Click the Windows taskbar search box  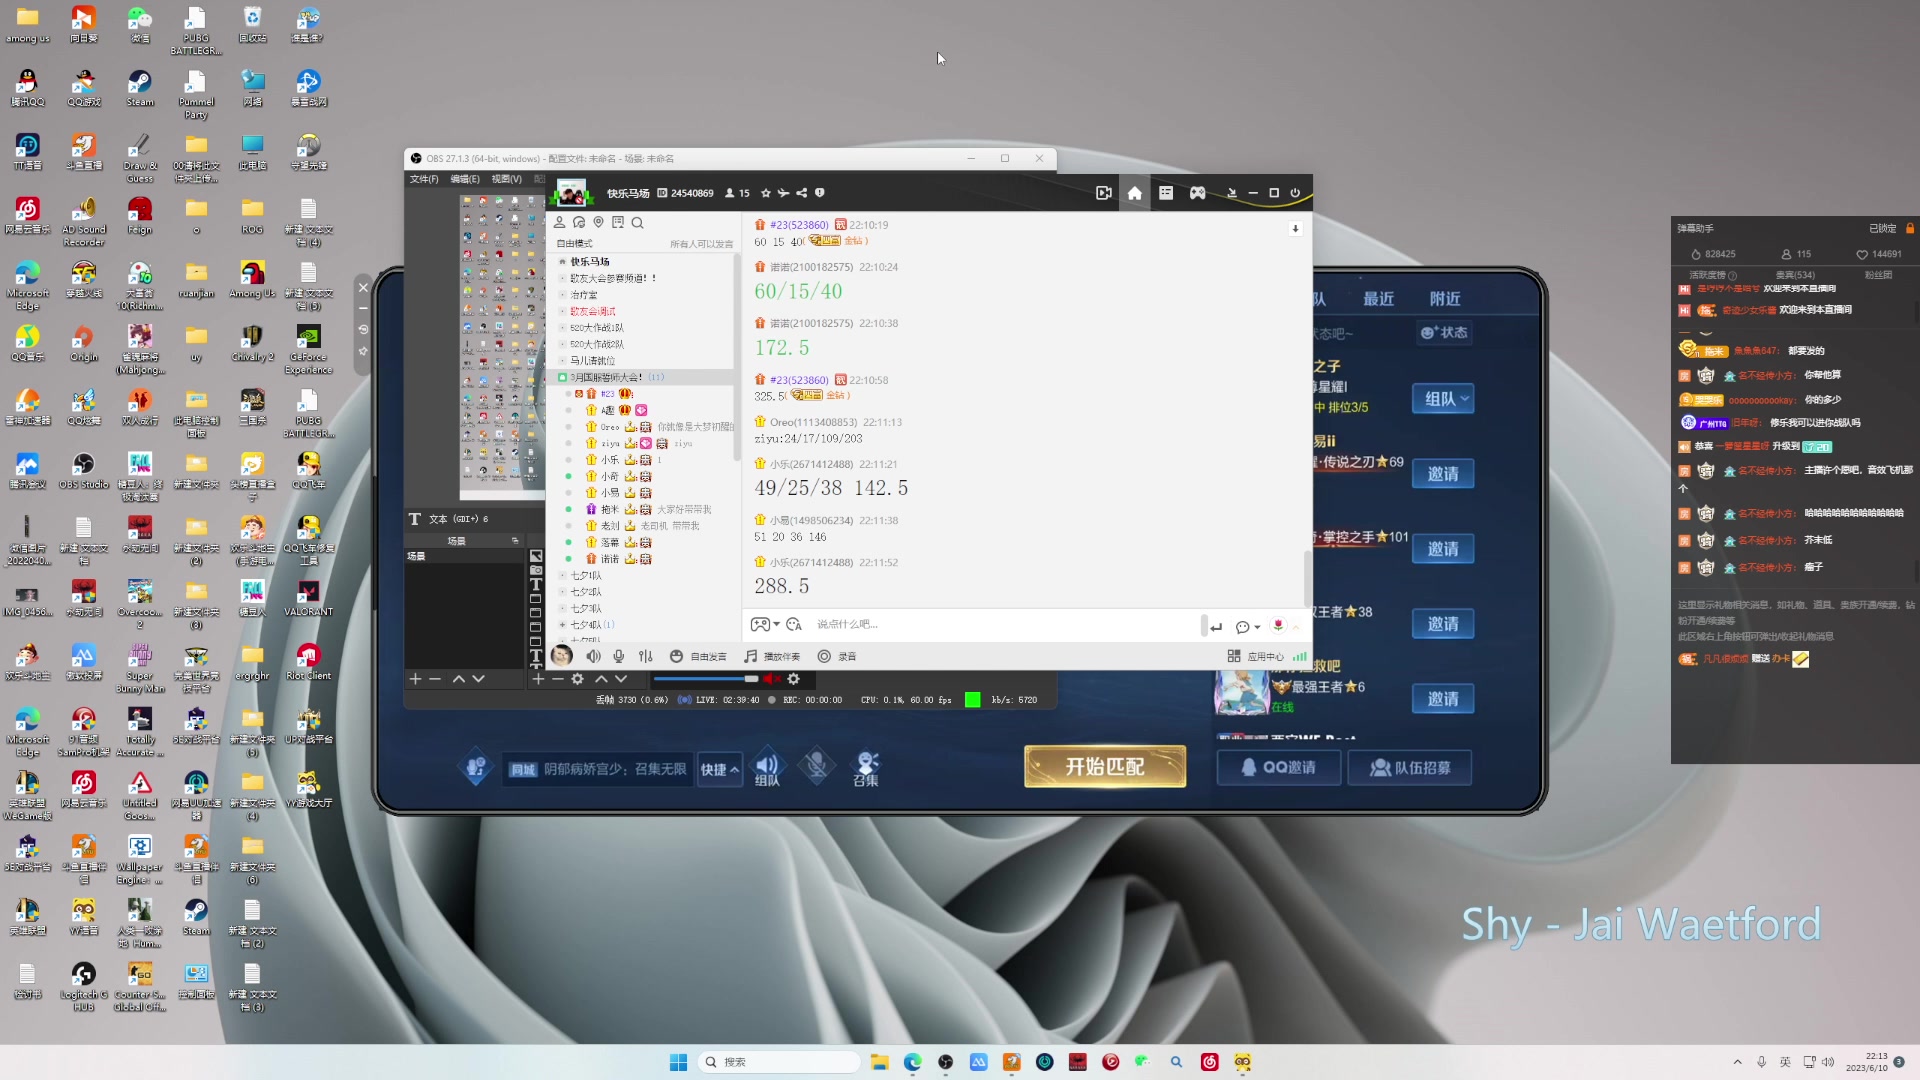[x=779, y=1062]
